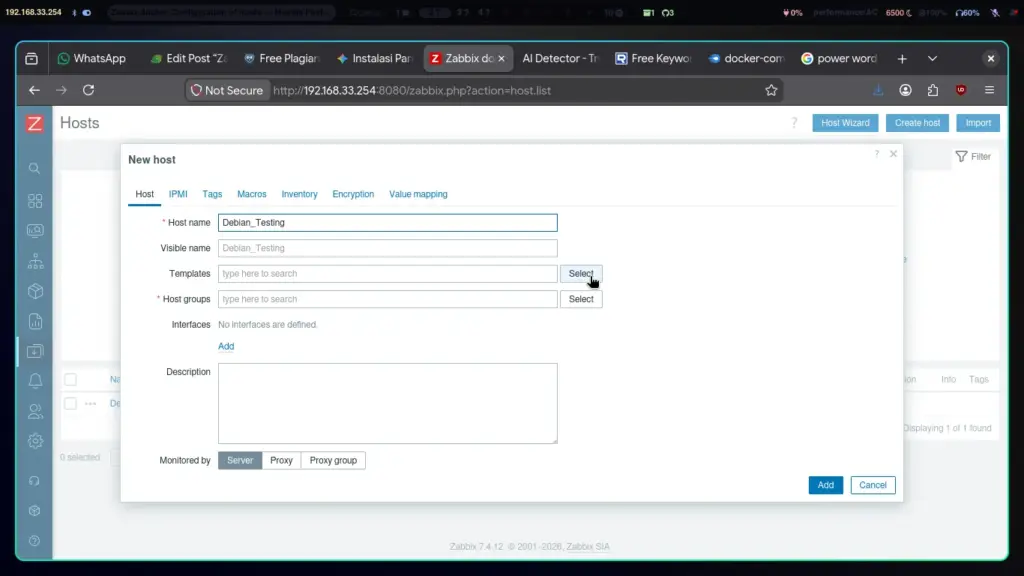Open Help question icon at sidebar bottom

point(35,541)
